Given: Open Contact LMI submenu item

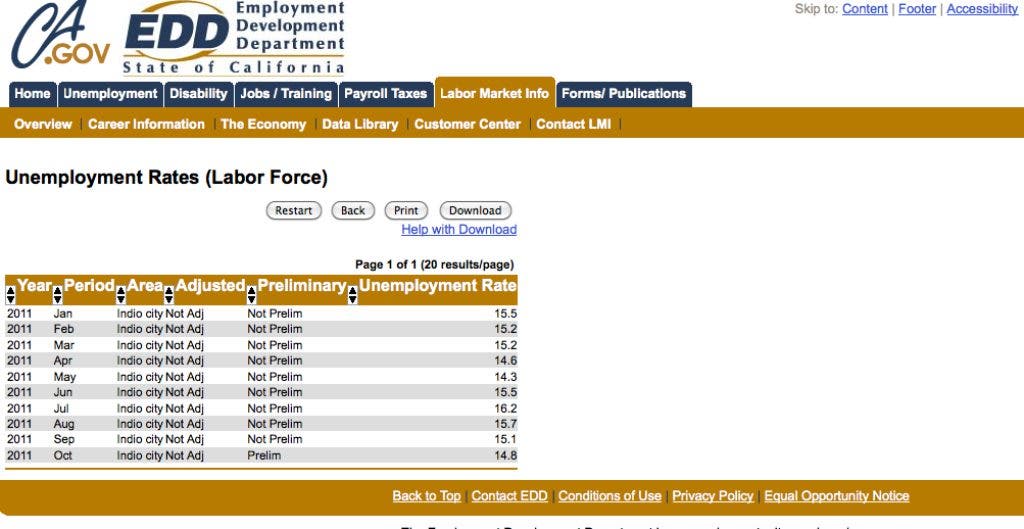Looking at the screenshot, I should [x=573, y=124].
